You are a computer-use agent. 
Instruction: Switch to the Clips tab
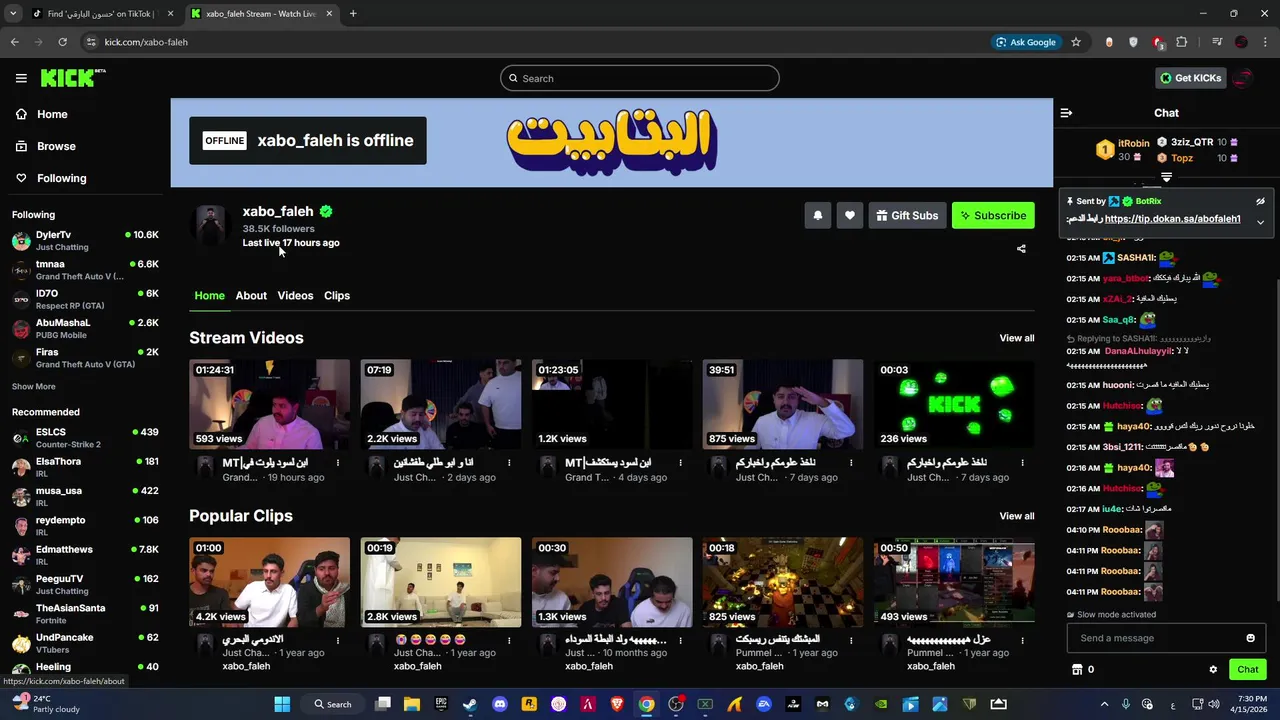tap(337, 295)
